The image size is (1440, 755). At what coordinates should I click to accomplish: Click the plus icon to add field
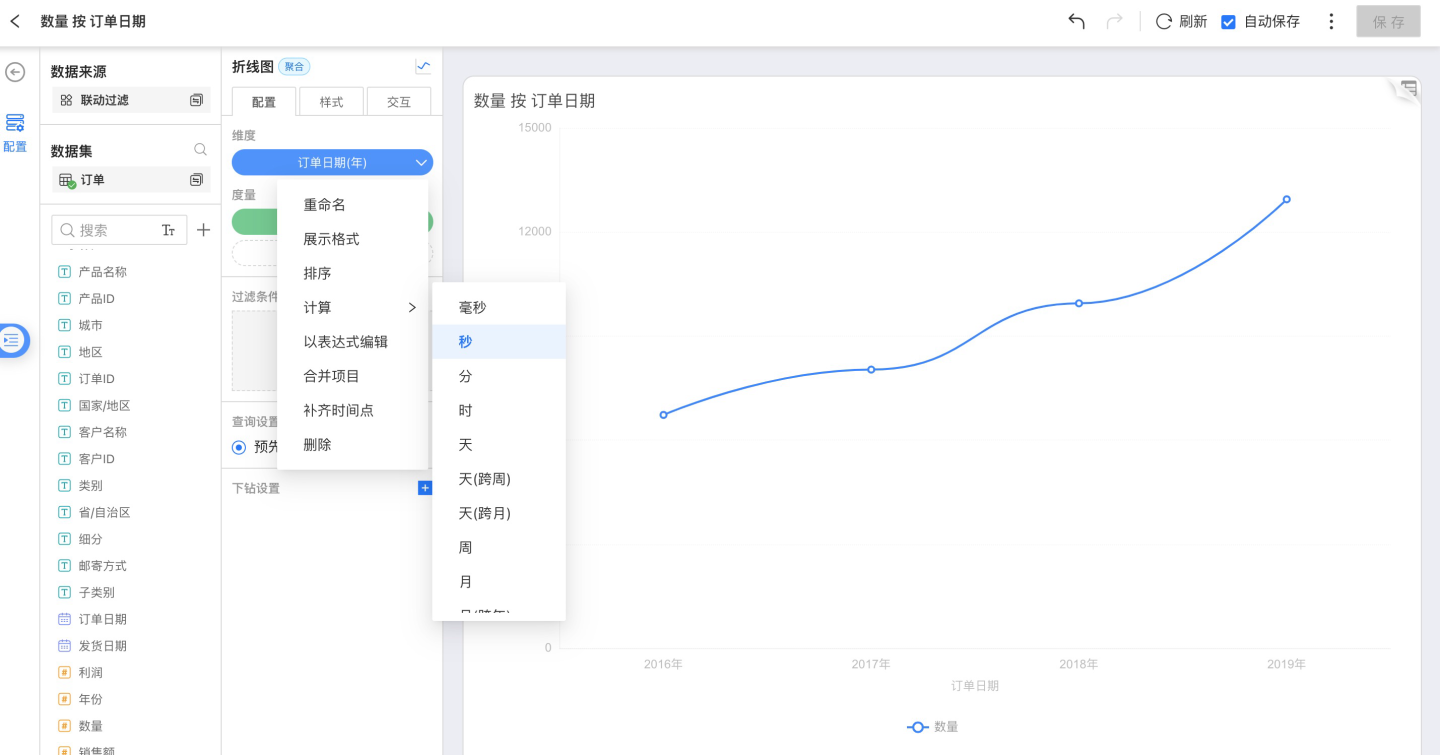pos(203,230)
